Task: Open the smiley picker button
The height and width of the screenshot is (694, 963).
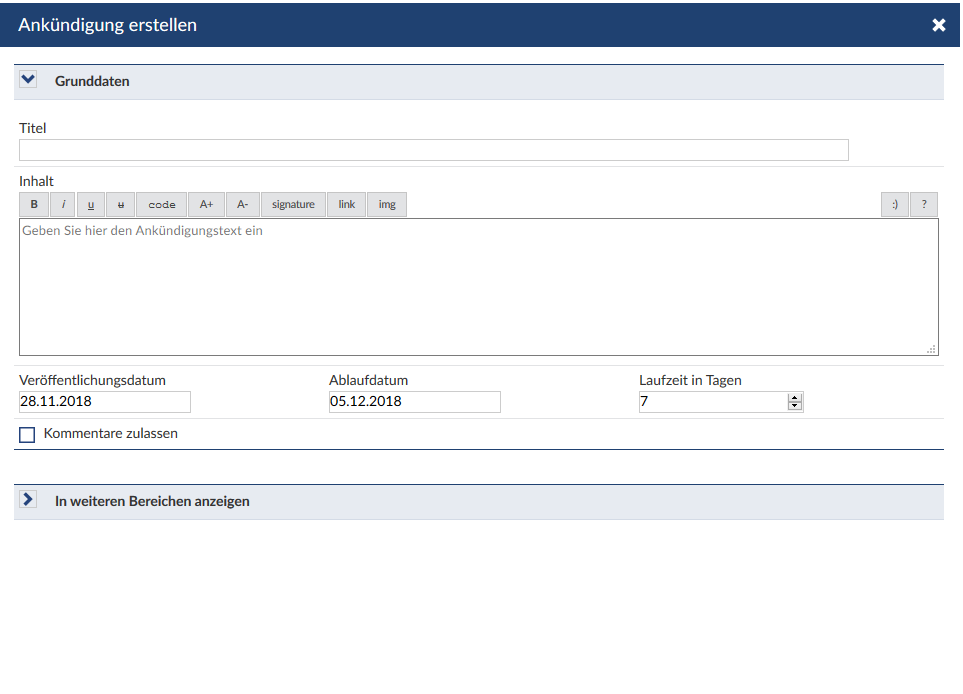Action: click(894, 205)
